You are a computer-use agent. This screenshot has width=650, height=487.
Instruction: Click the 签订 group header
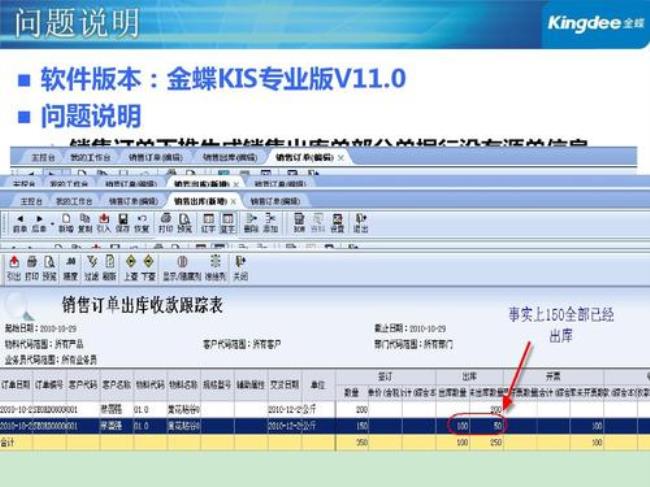tap(385, 376)
